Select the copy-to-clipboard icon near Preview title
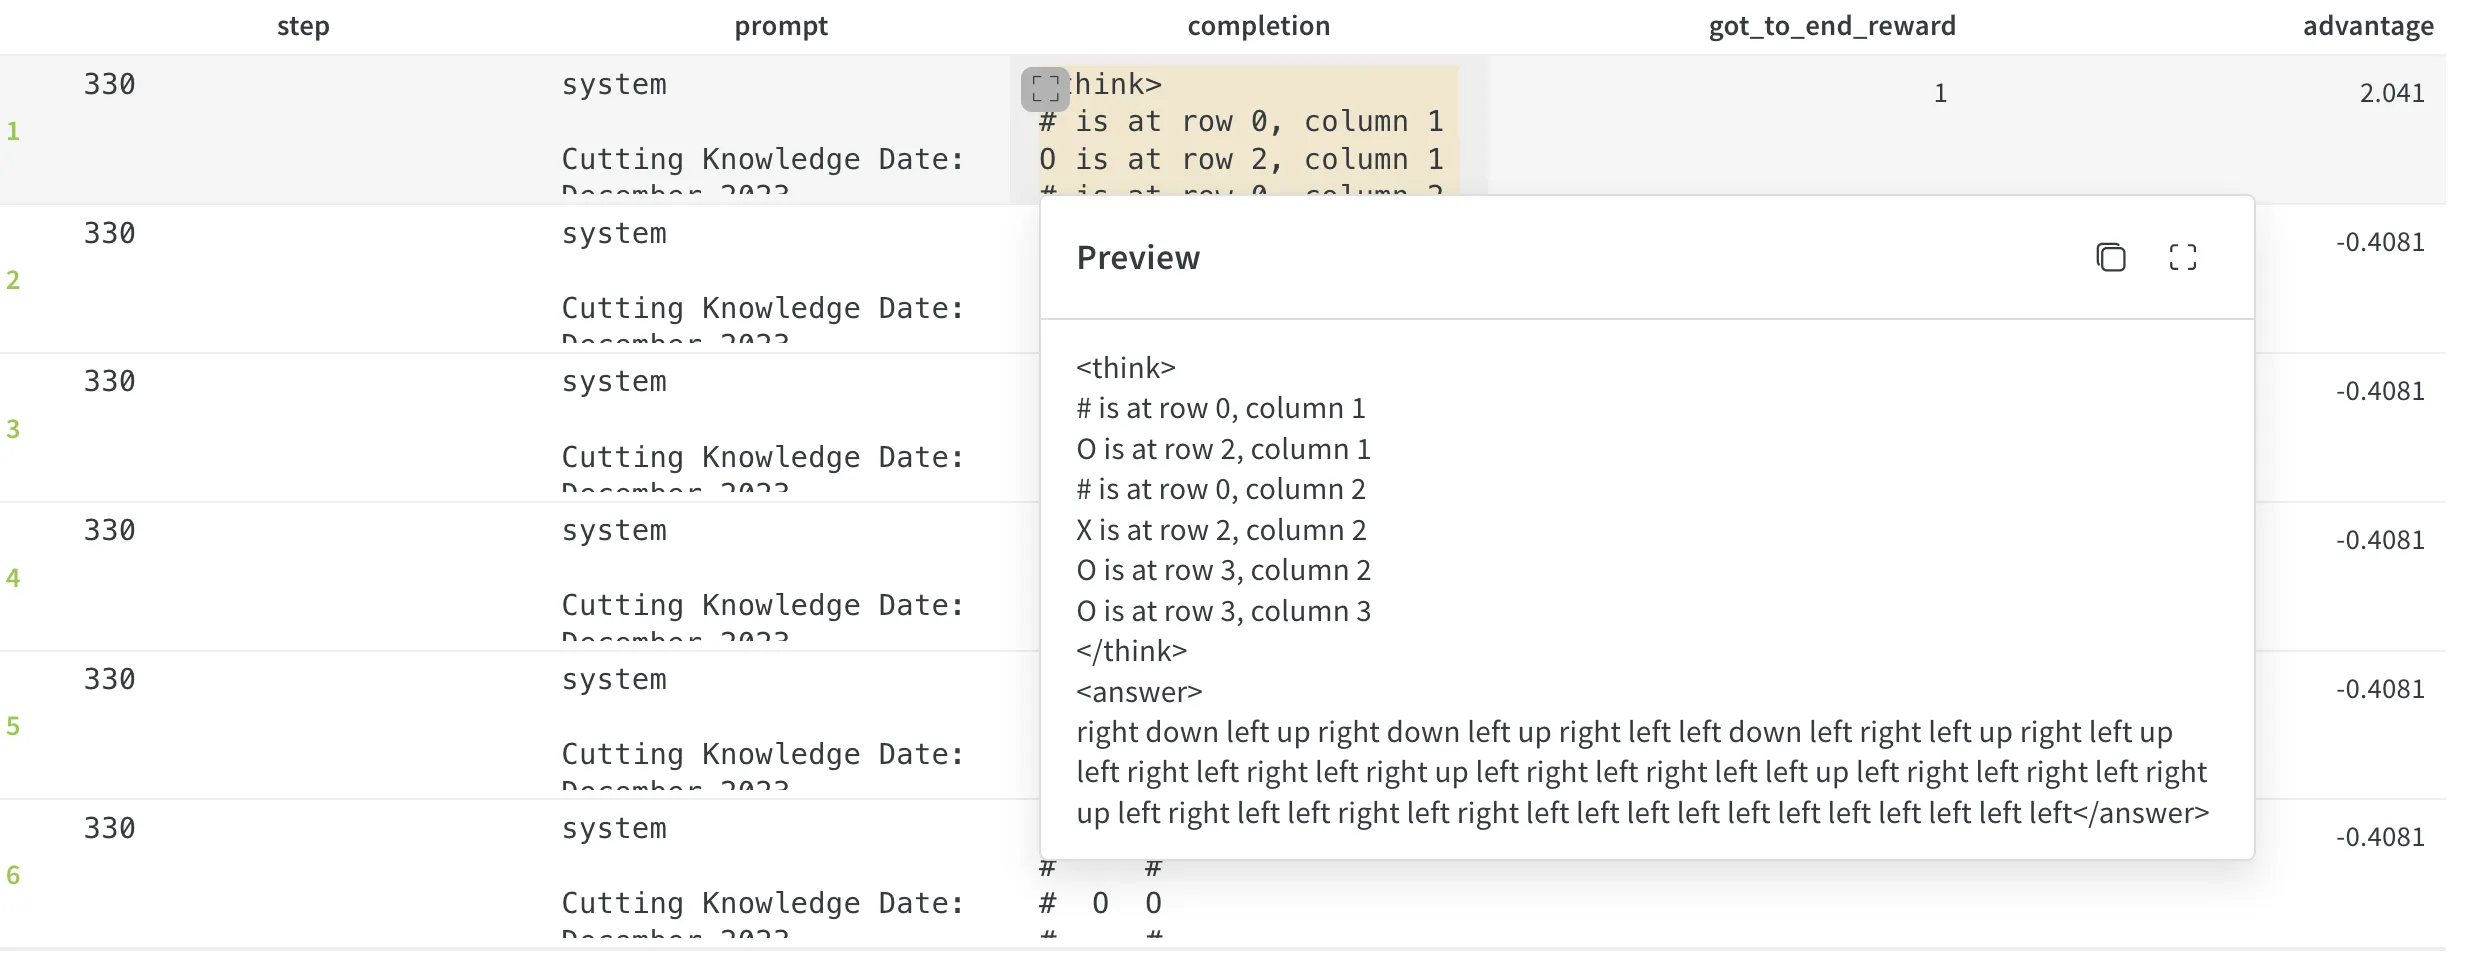Image resolution: width=2468 pixels, height=956 pixels. pyautogui.click(x=2111, y=257)
